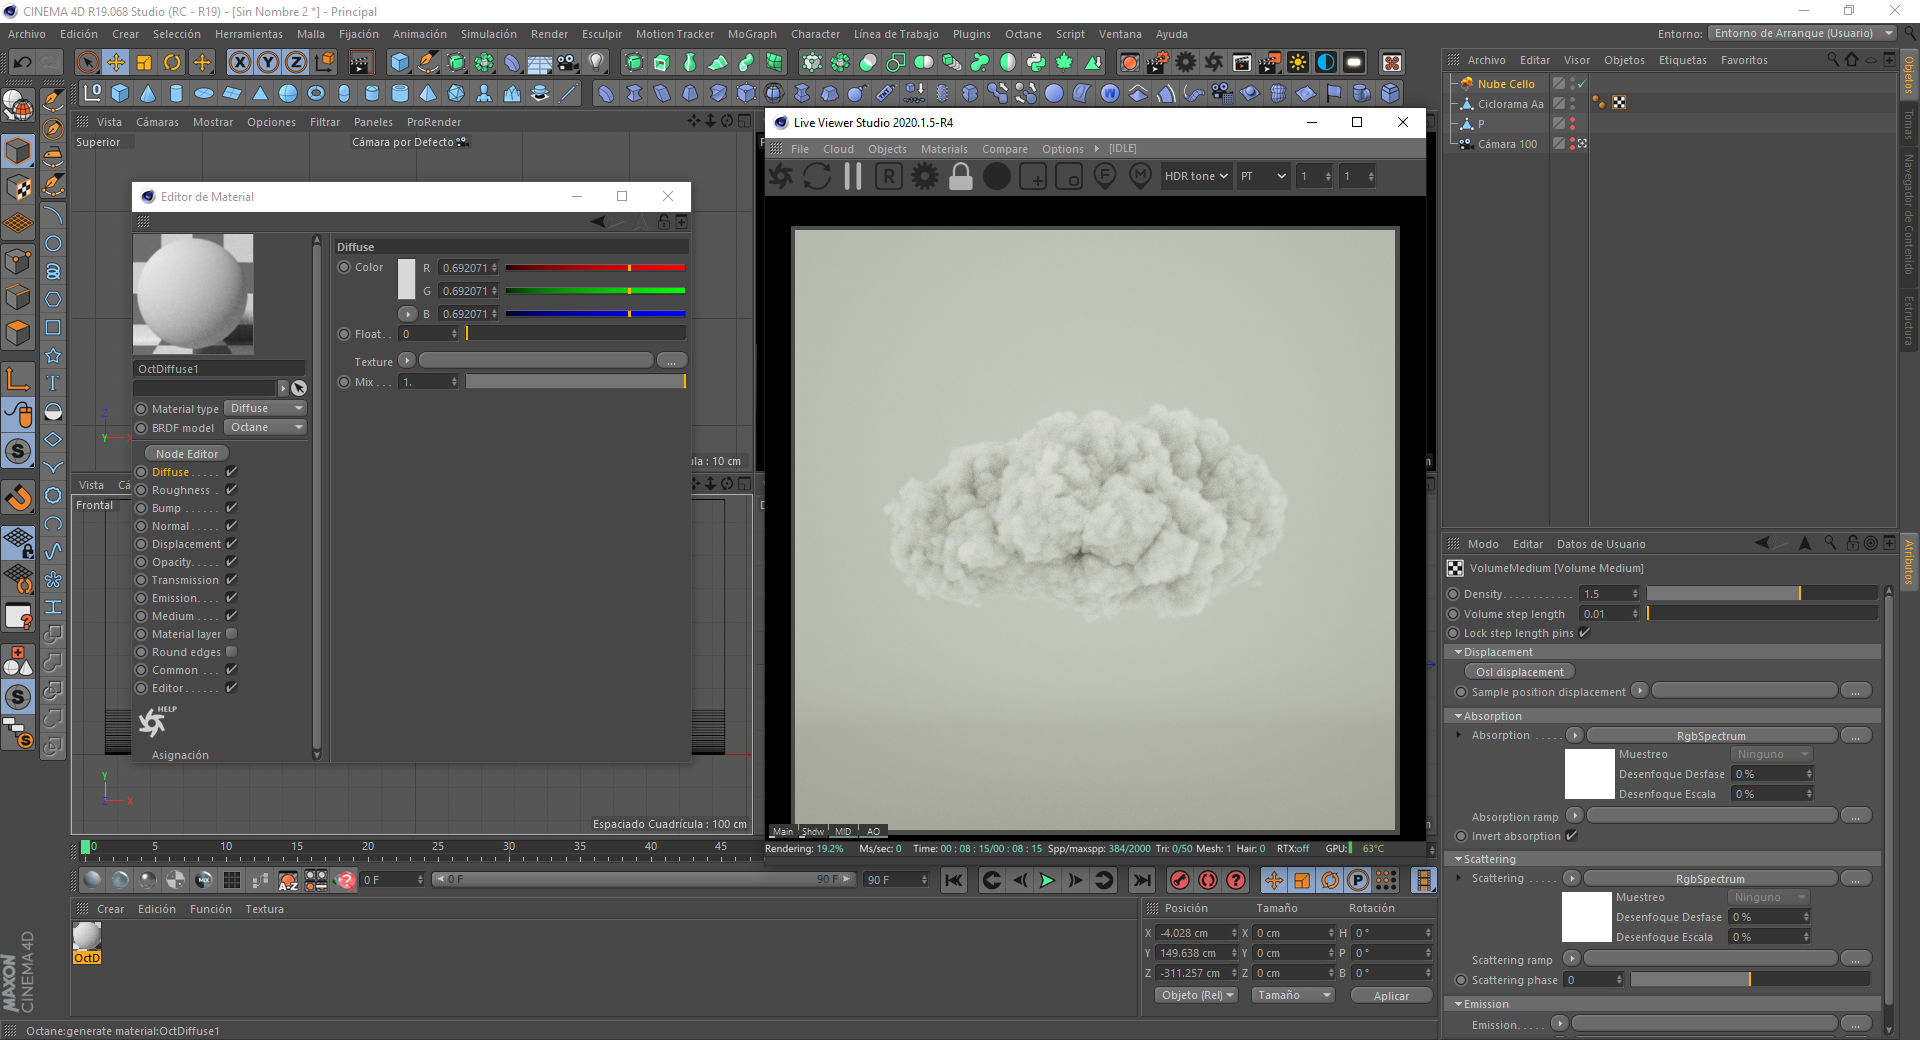Open the HDR tone dropdown
Screen dimensions: 1920x1040
pos(1195,176)
